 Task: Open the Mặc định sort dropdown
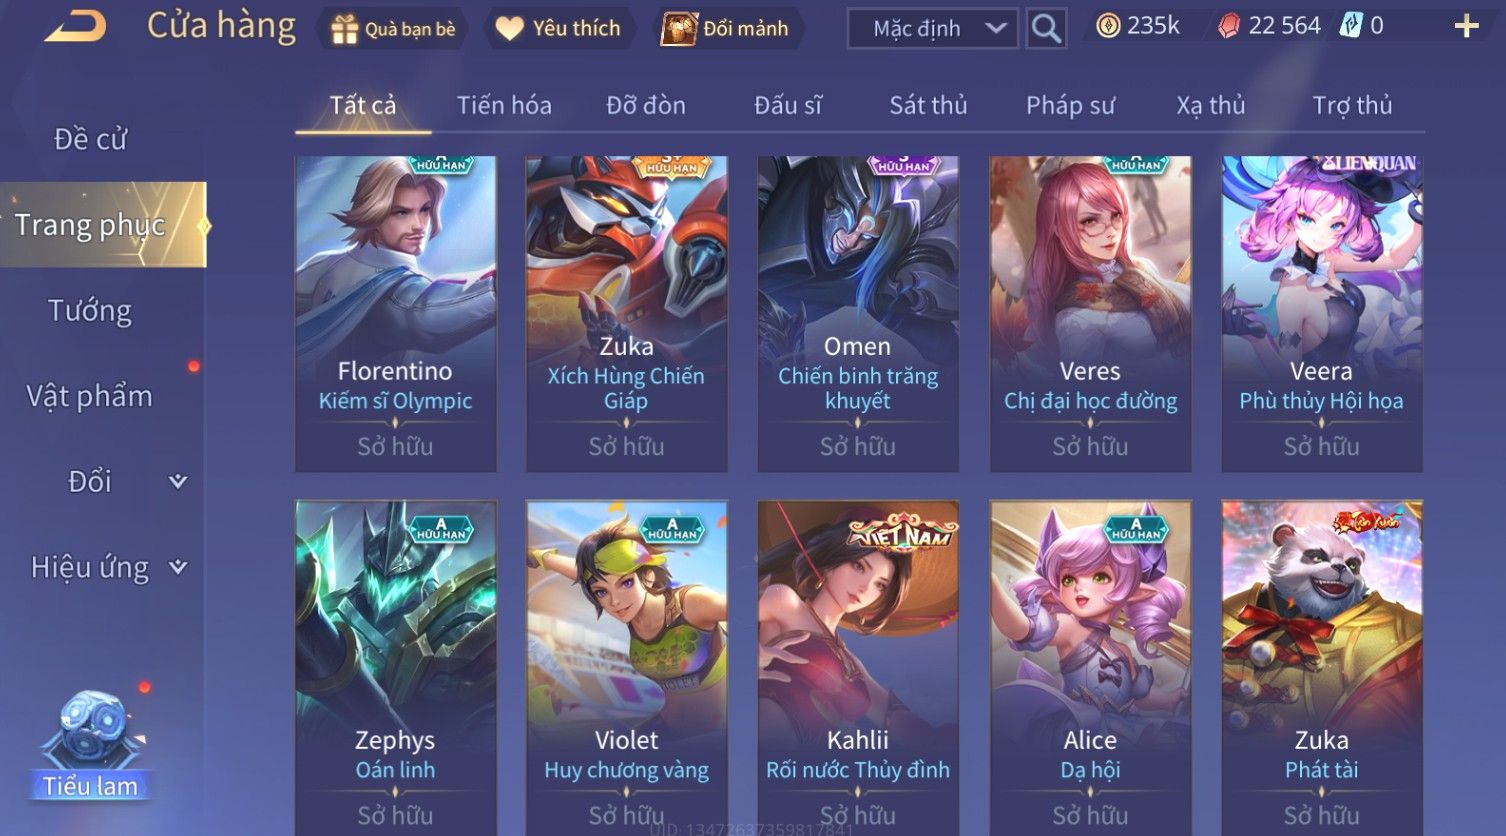coord(932,28)
